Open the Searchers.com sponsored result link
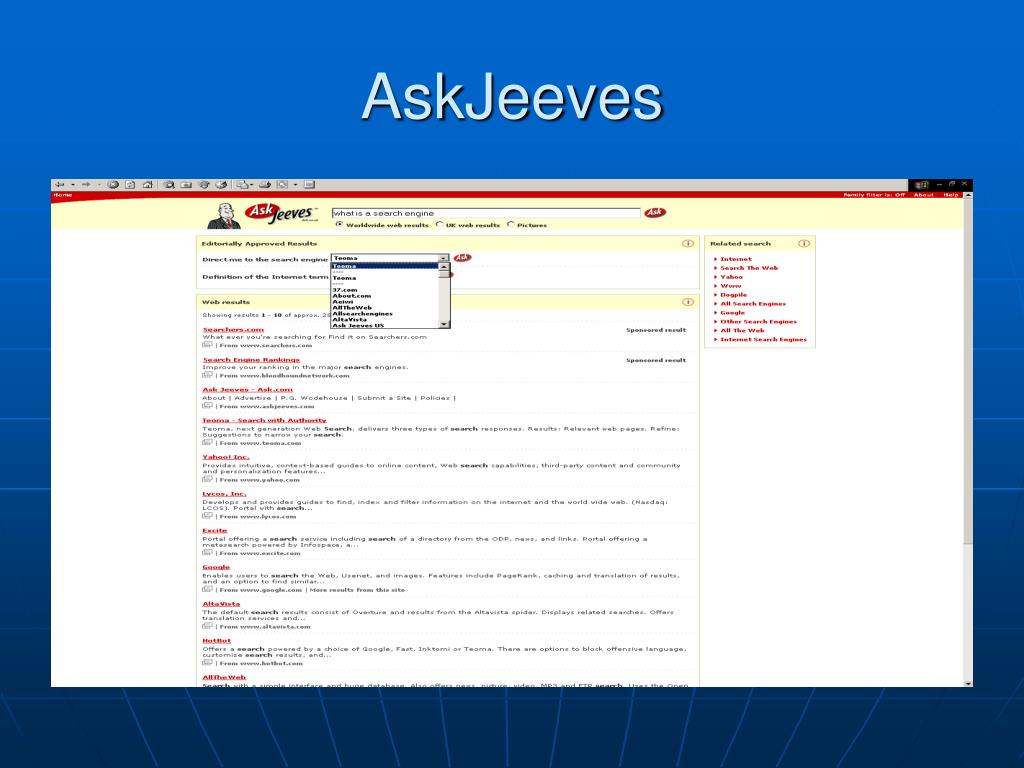The image size is (1024, 768). point(233,330)
